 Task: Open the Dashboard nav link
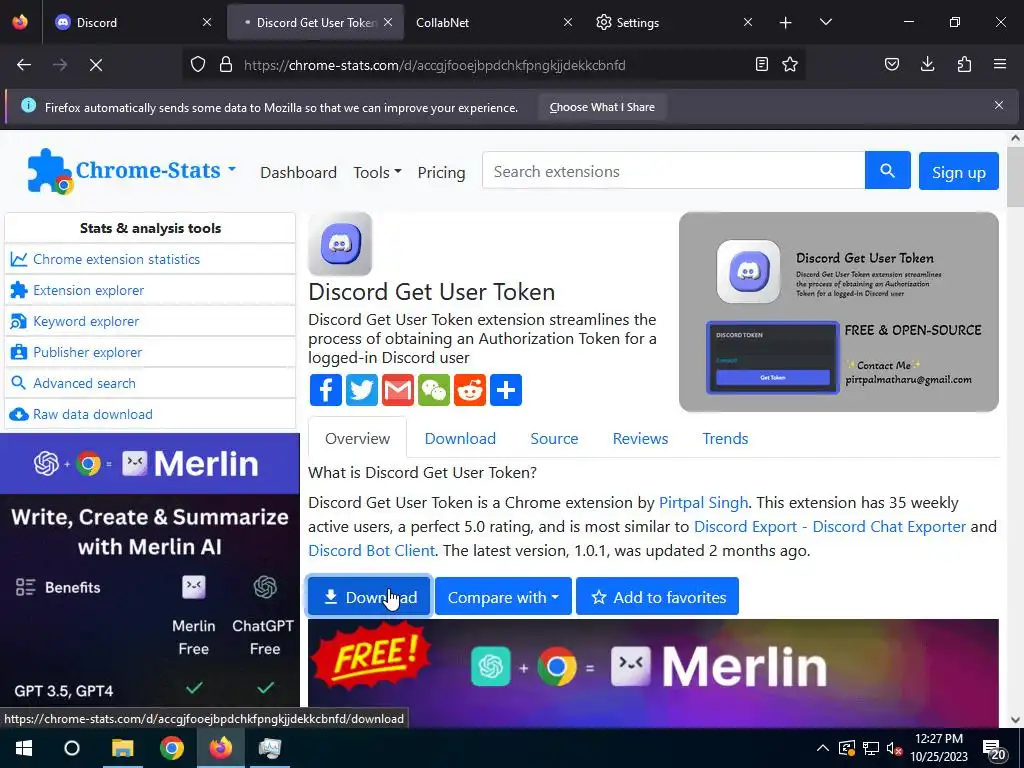298,172
